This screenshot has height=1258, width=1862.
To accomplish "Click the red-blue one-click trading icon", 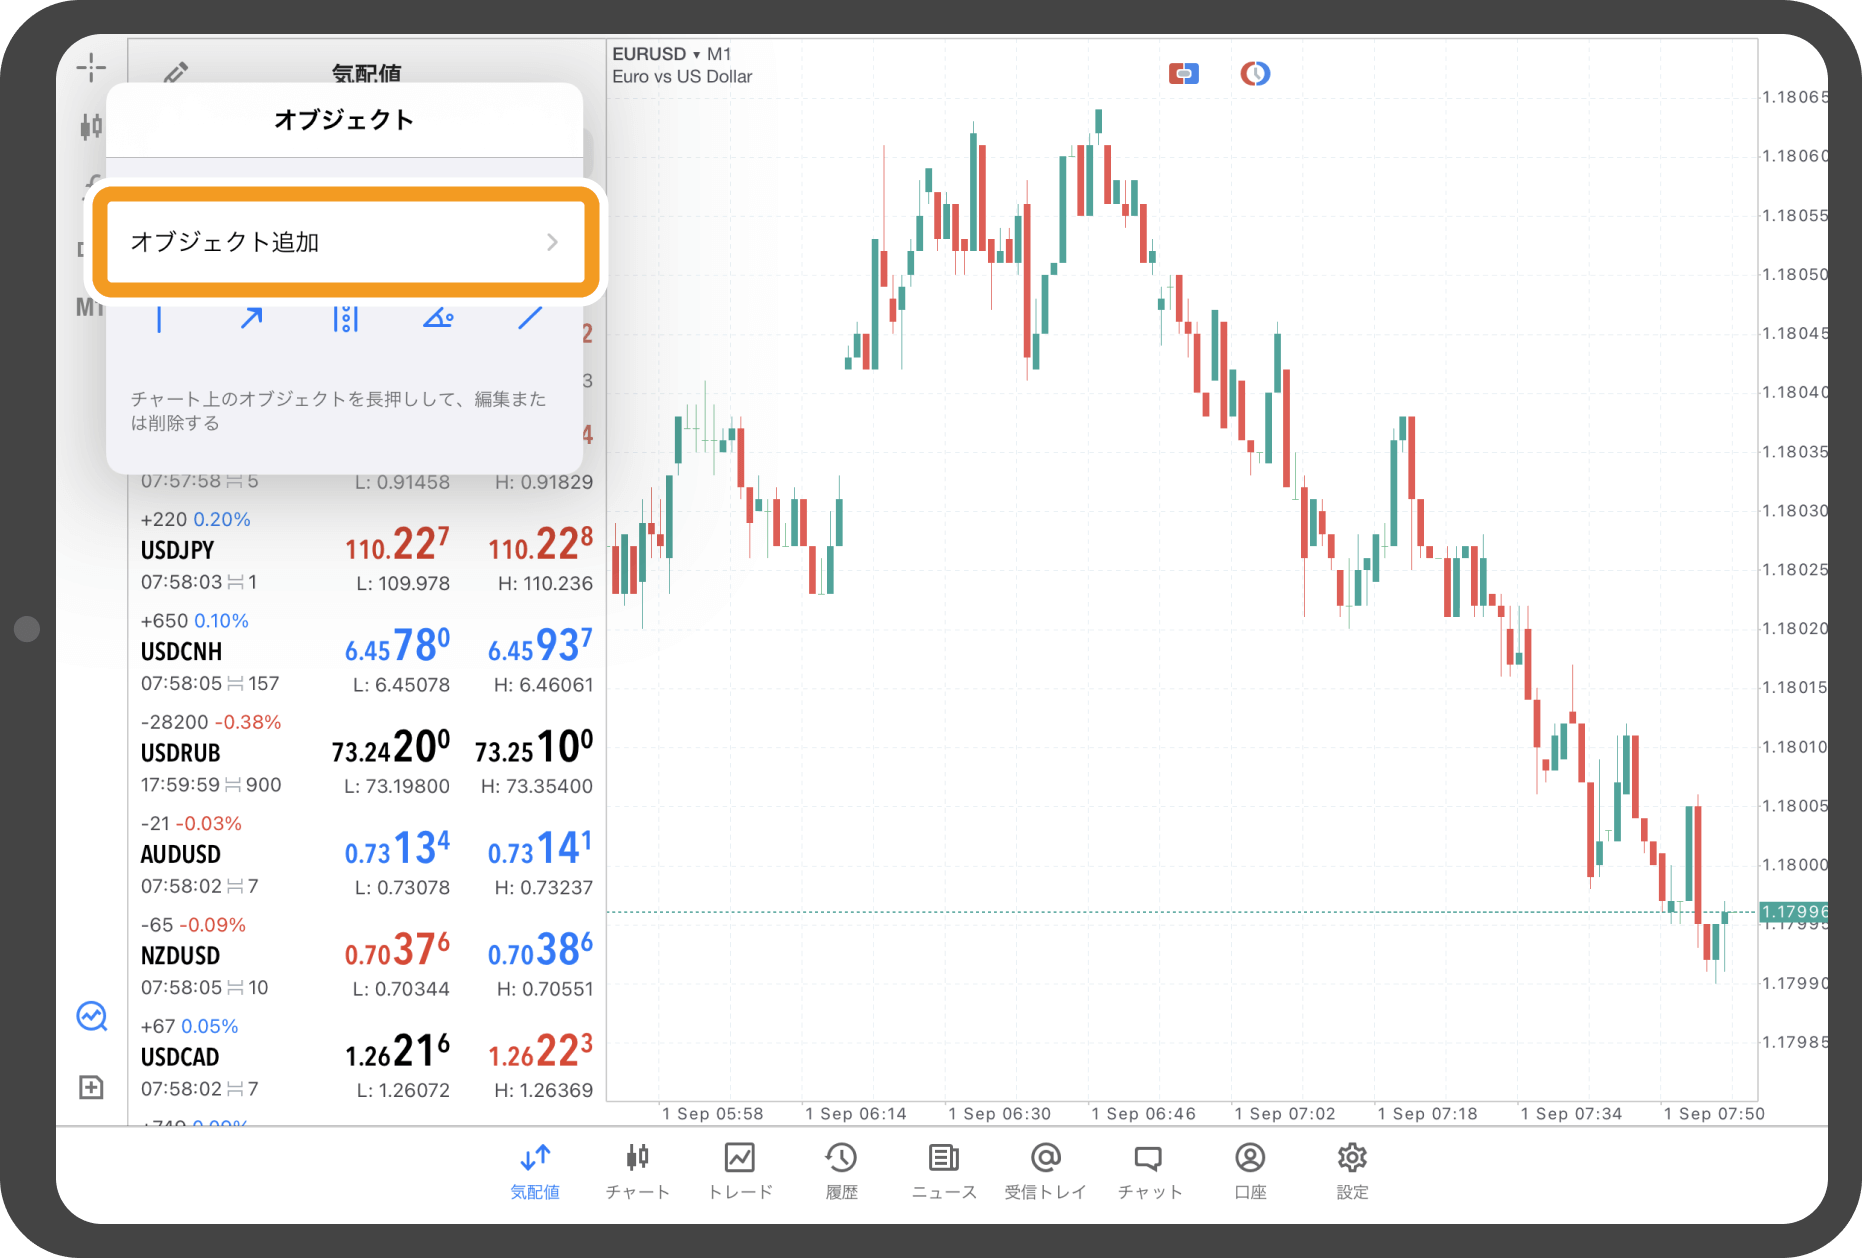I will [x=1183, y=74].
